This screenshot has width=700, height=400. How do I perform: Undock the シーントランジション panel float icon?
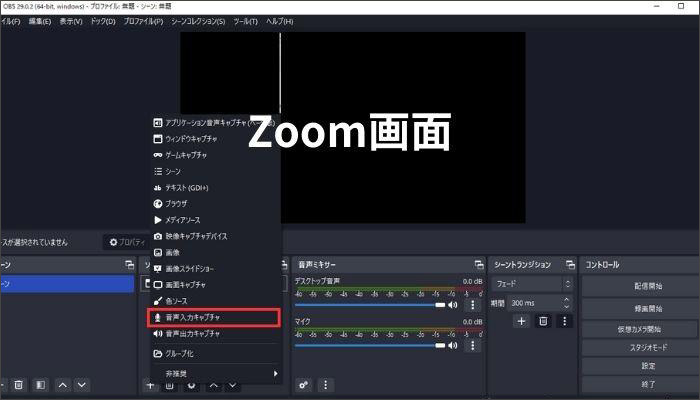[x=570, y=265]
